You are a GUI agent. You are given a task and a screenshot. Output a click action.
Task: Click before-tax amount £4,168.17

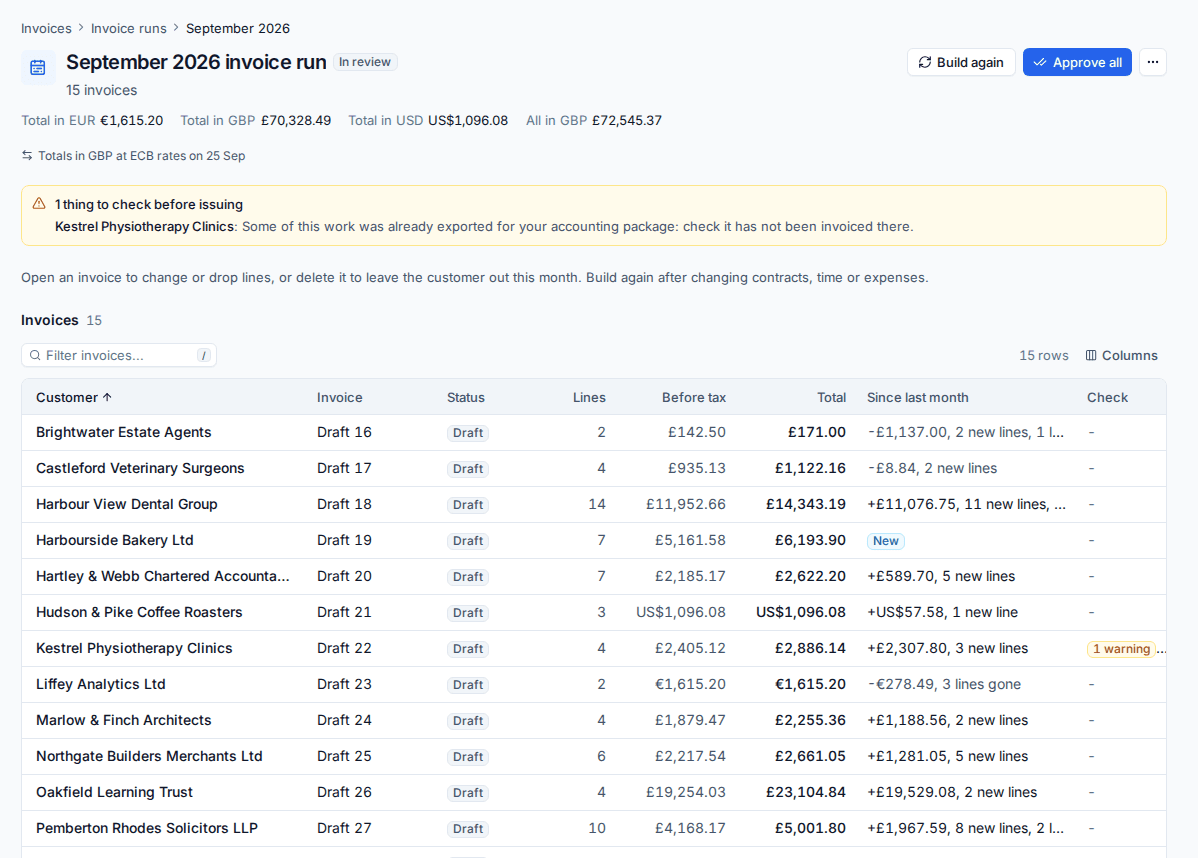coord(690,827)
